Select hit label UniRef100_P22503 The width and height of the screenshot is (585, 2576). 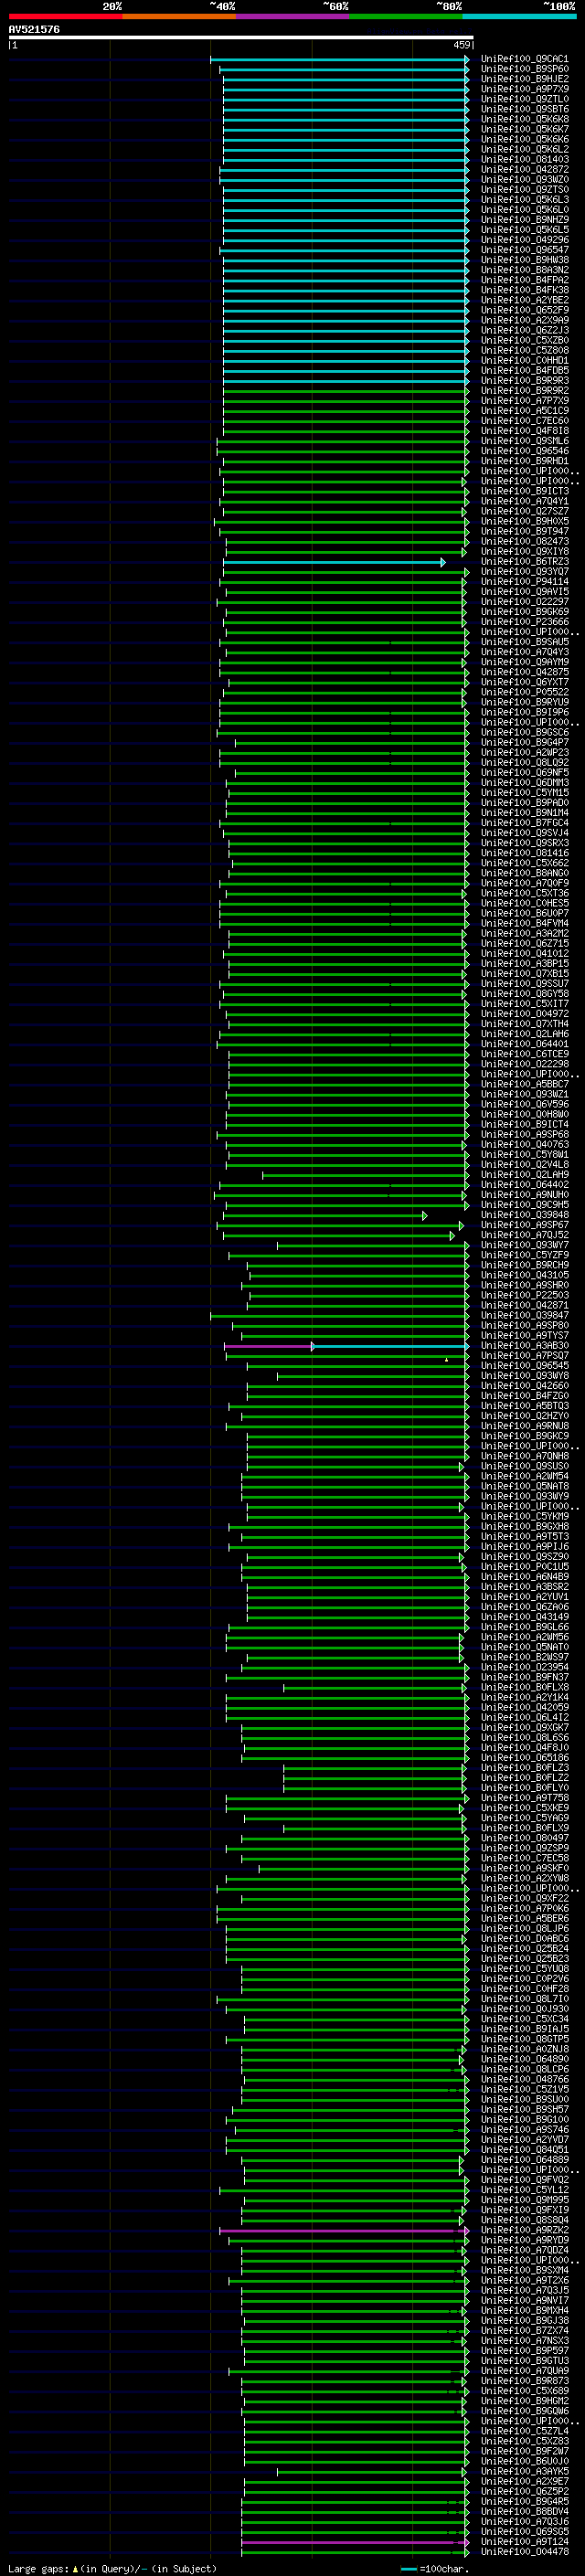[524, 1295]
